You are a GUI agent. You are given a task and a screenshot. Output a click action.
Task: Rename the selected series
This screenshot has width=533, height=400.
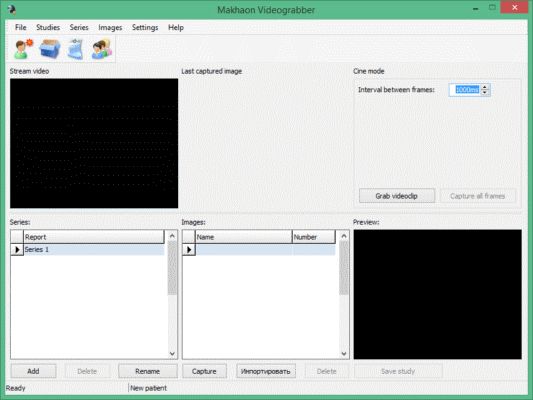click(148, 371)
